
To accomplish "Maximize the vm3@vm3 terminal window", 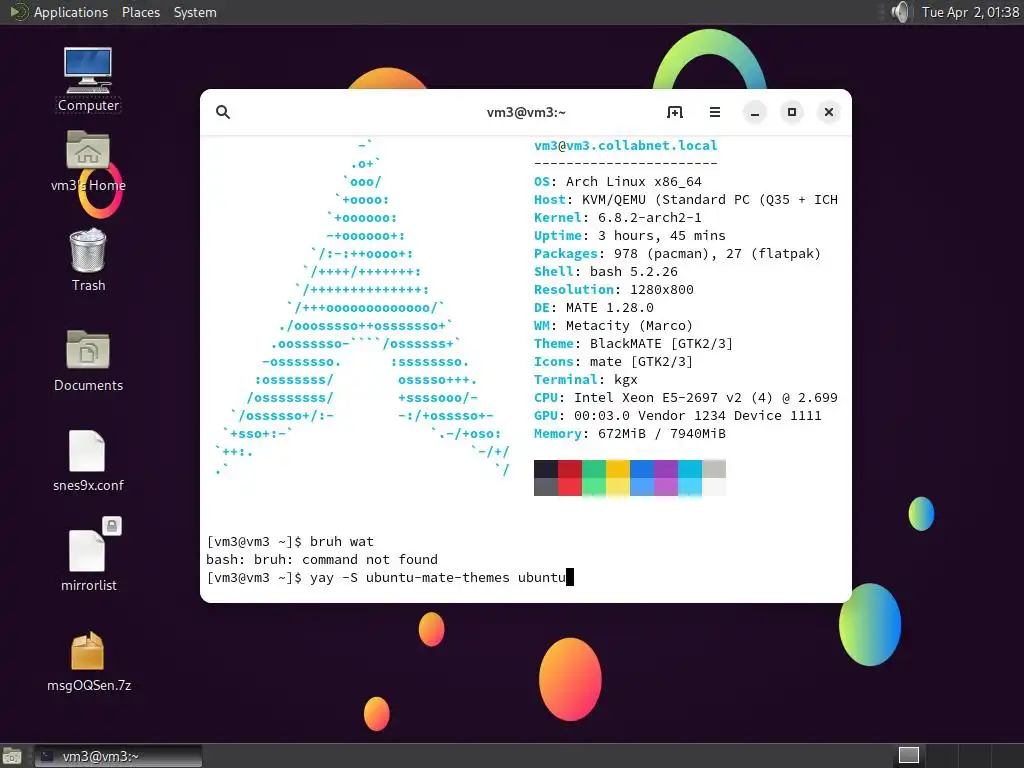I will click(x=792, y=112).
